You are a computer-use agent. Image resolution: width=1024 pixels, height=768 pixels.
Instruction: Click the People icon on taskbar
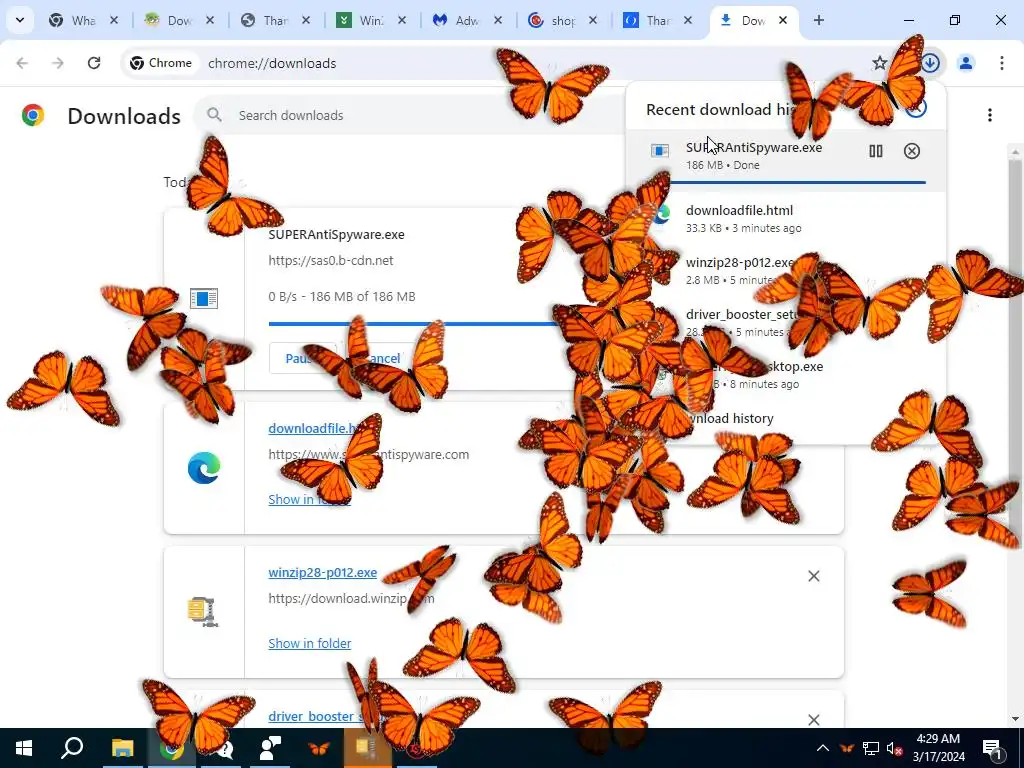[270, 748]
